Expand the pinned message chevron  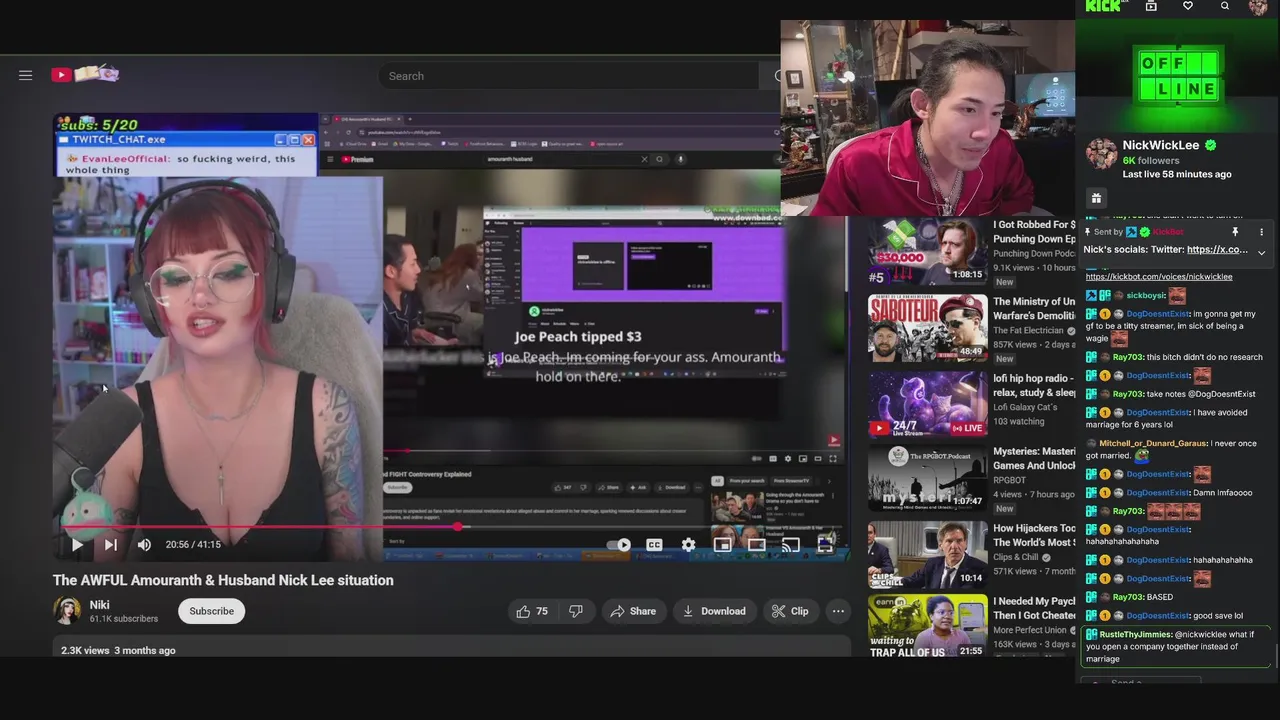[x=1261, y=252]
